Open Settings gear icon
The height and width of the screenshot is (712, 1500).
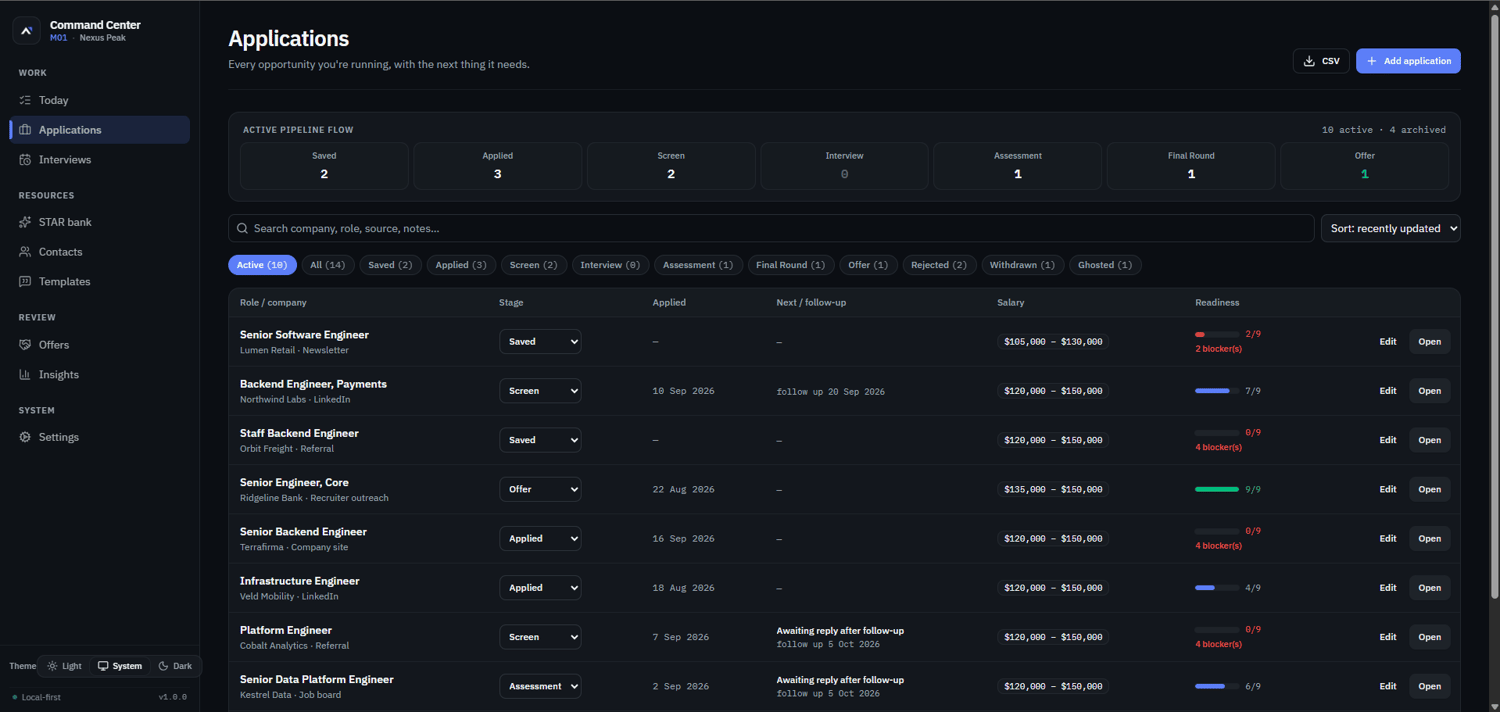coord(25,437)
